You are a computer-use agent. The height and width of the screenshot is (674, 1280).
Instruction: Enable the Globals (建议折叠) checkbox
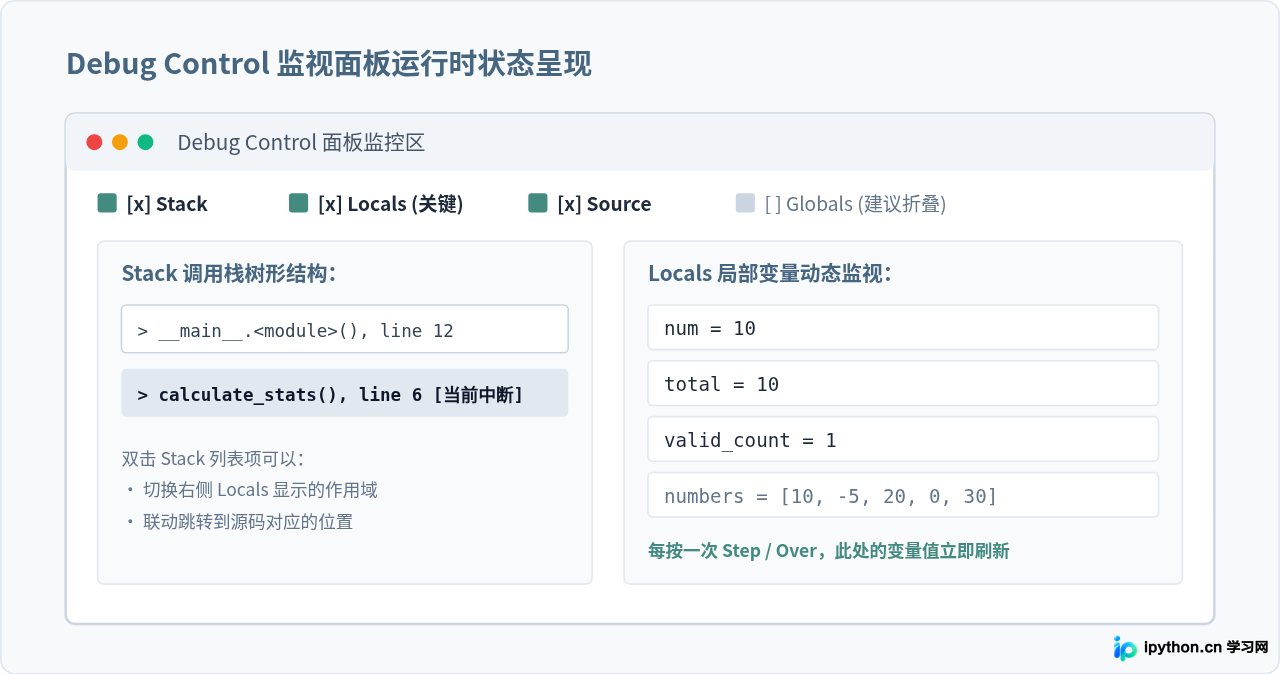[x=745, y=203]
